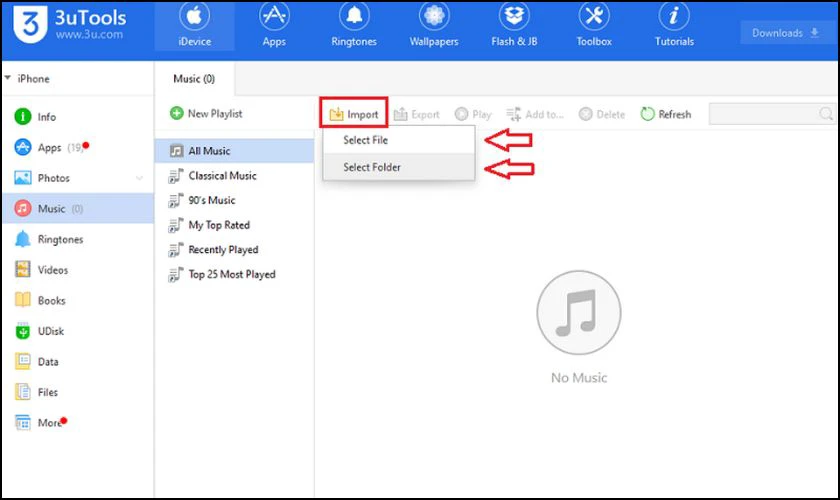Switch to the Music (0) tab
Image resolution: width=840 pixels, height=500 pixels.
195,78
